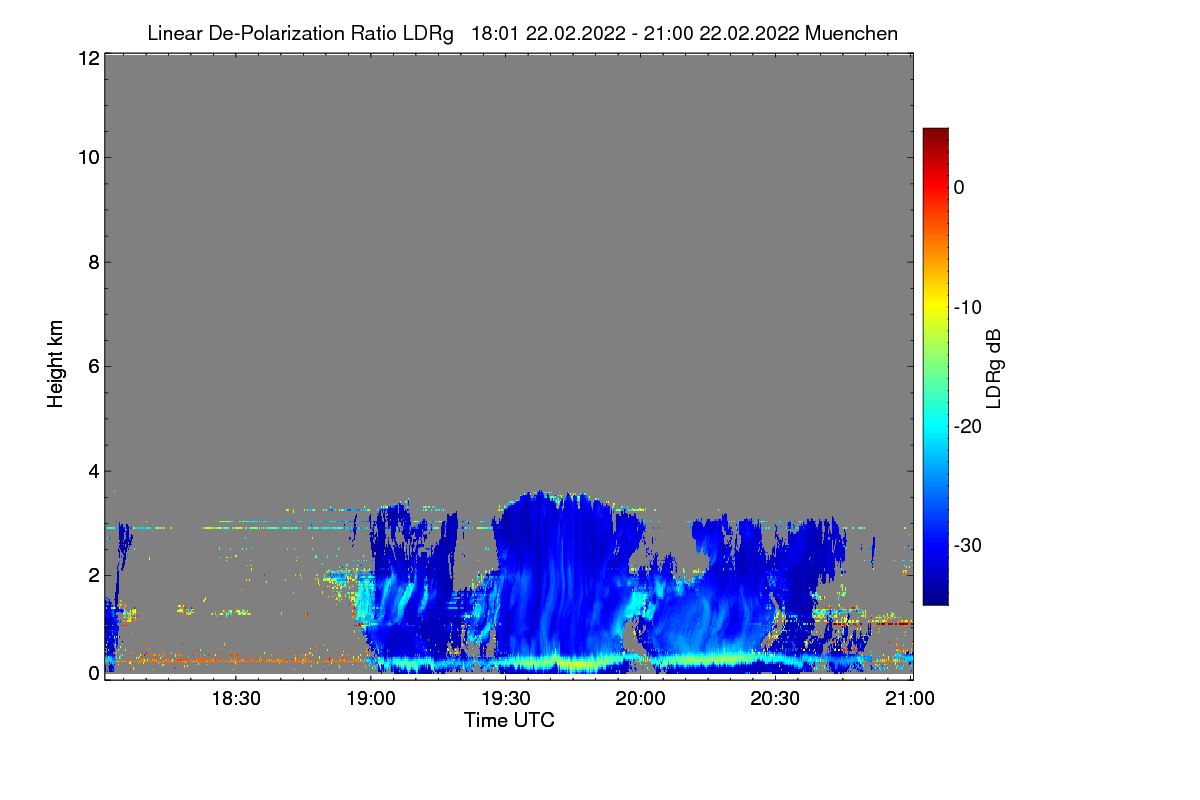Click the 'Height km' y-axis label
Screen dimensions: 1200x800
coord(56,366)
